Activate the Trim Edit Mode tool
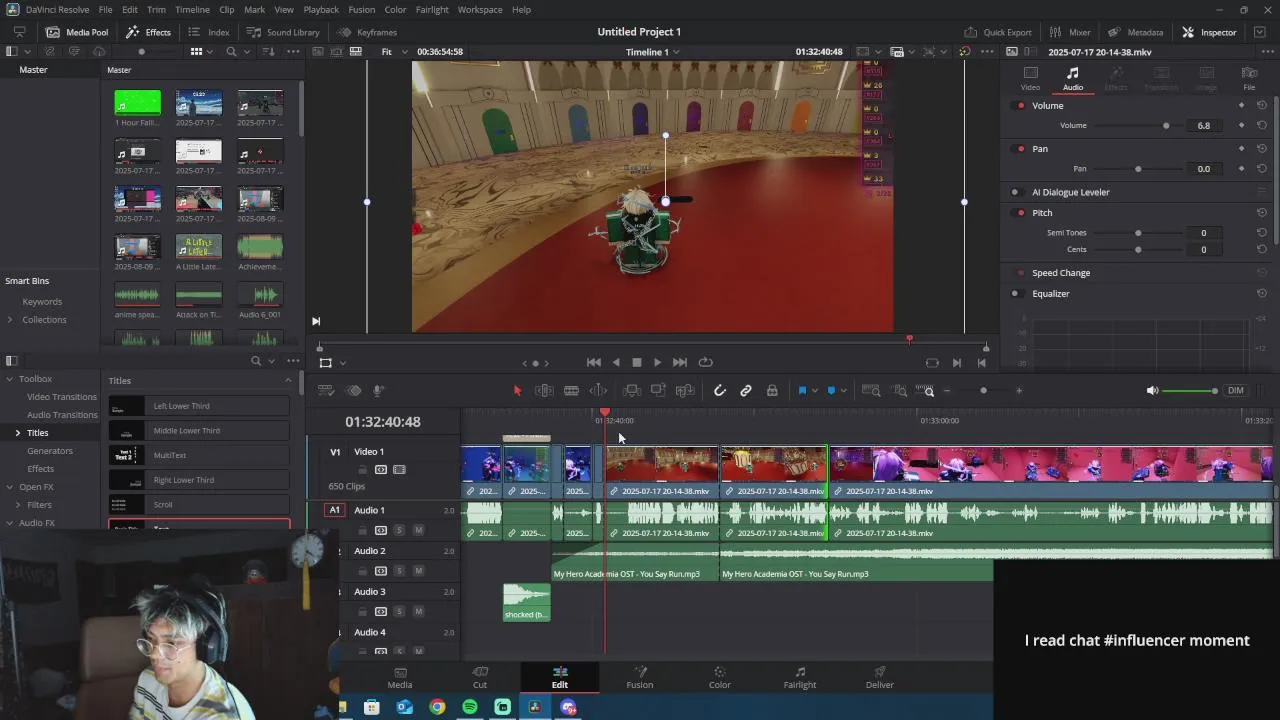 point(544,391)
